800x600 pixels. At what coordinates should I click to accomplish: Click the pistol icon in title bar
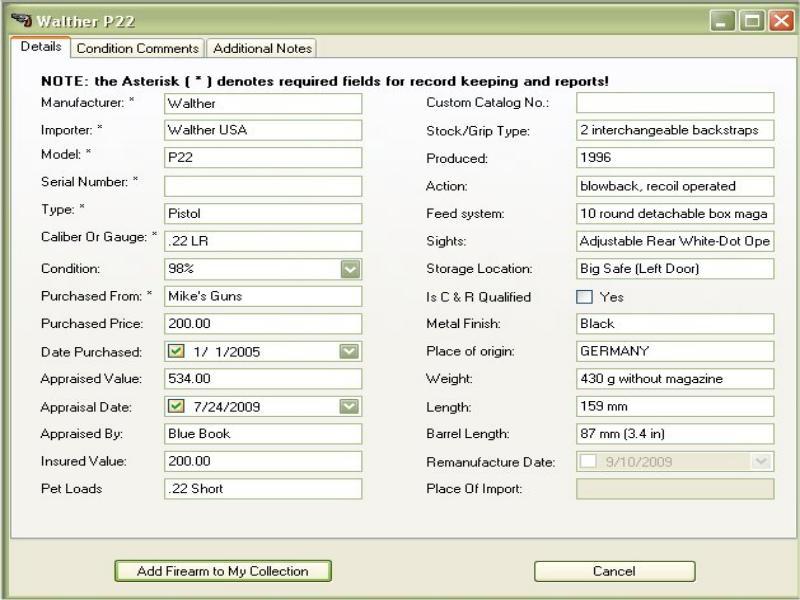coord(21,20)
